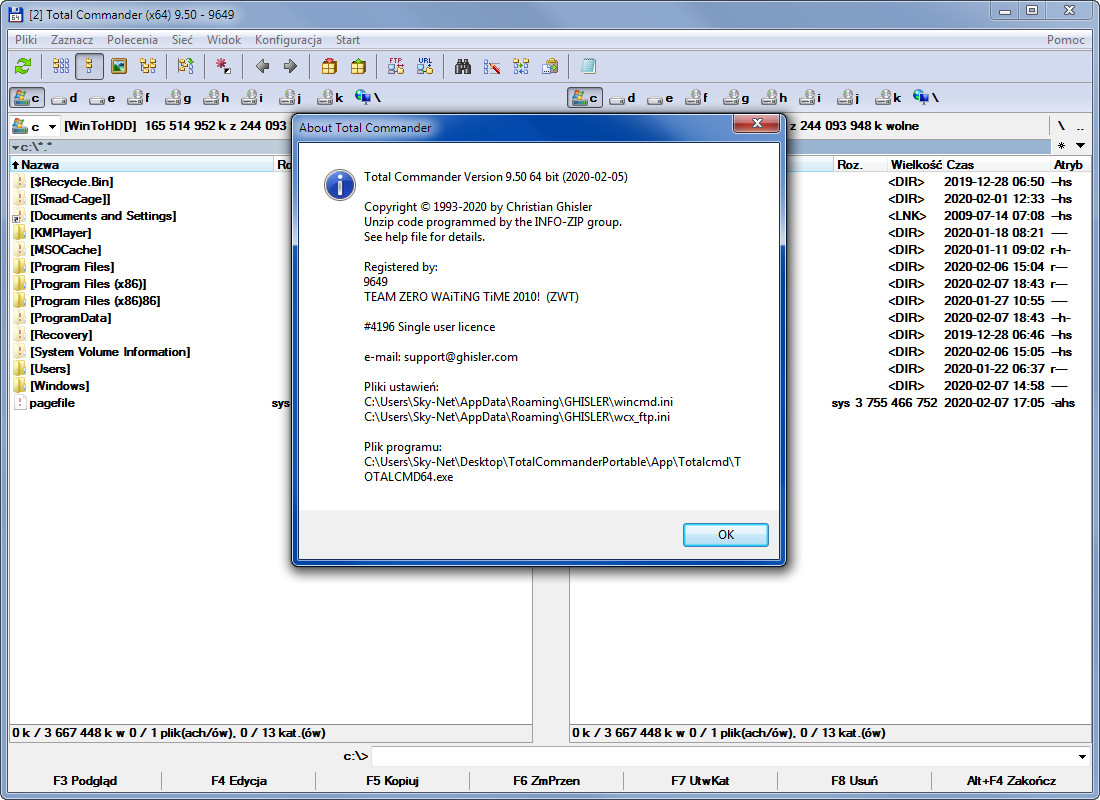Open command line history dropdown
The image size is (1100, 800).
pos(1082,756)
